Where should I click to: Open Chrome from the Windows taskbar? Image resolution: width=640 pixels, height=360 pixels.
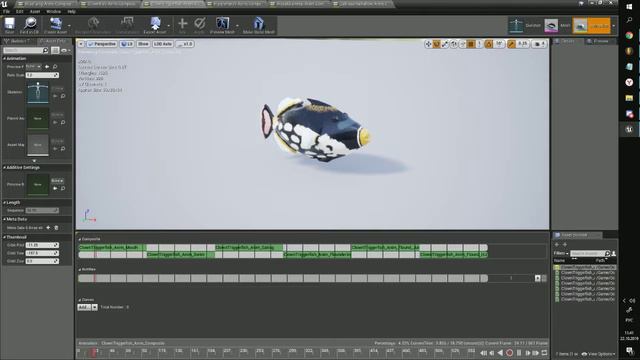629,36
